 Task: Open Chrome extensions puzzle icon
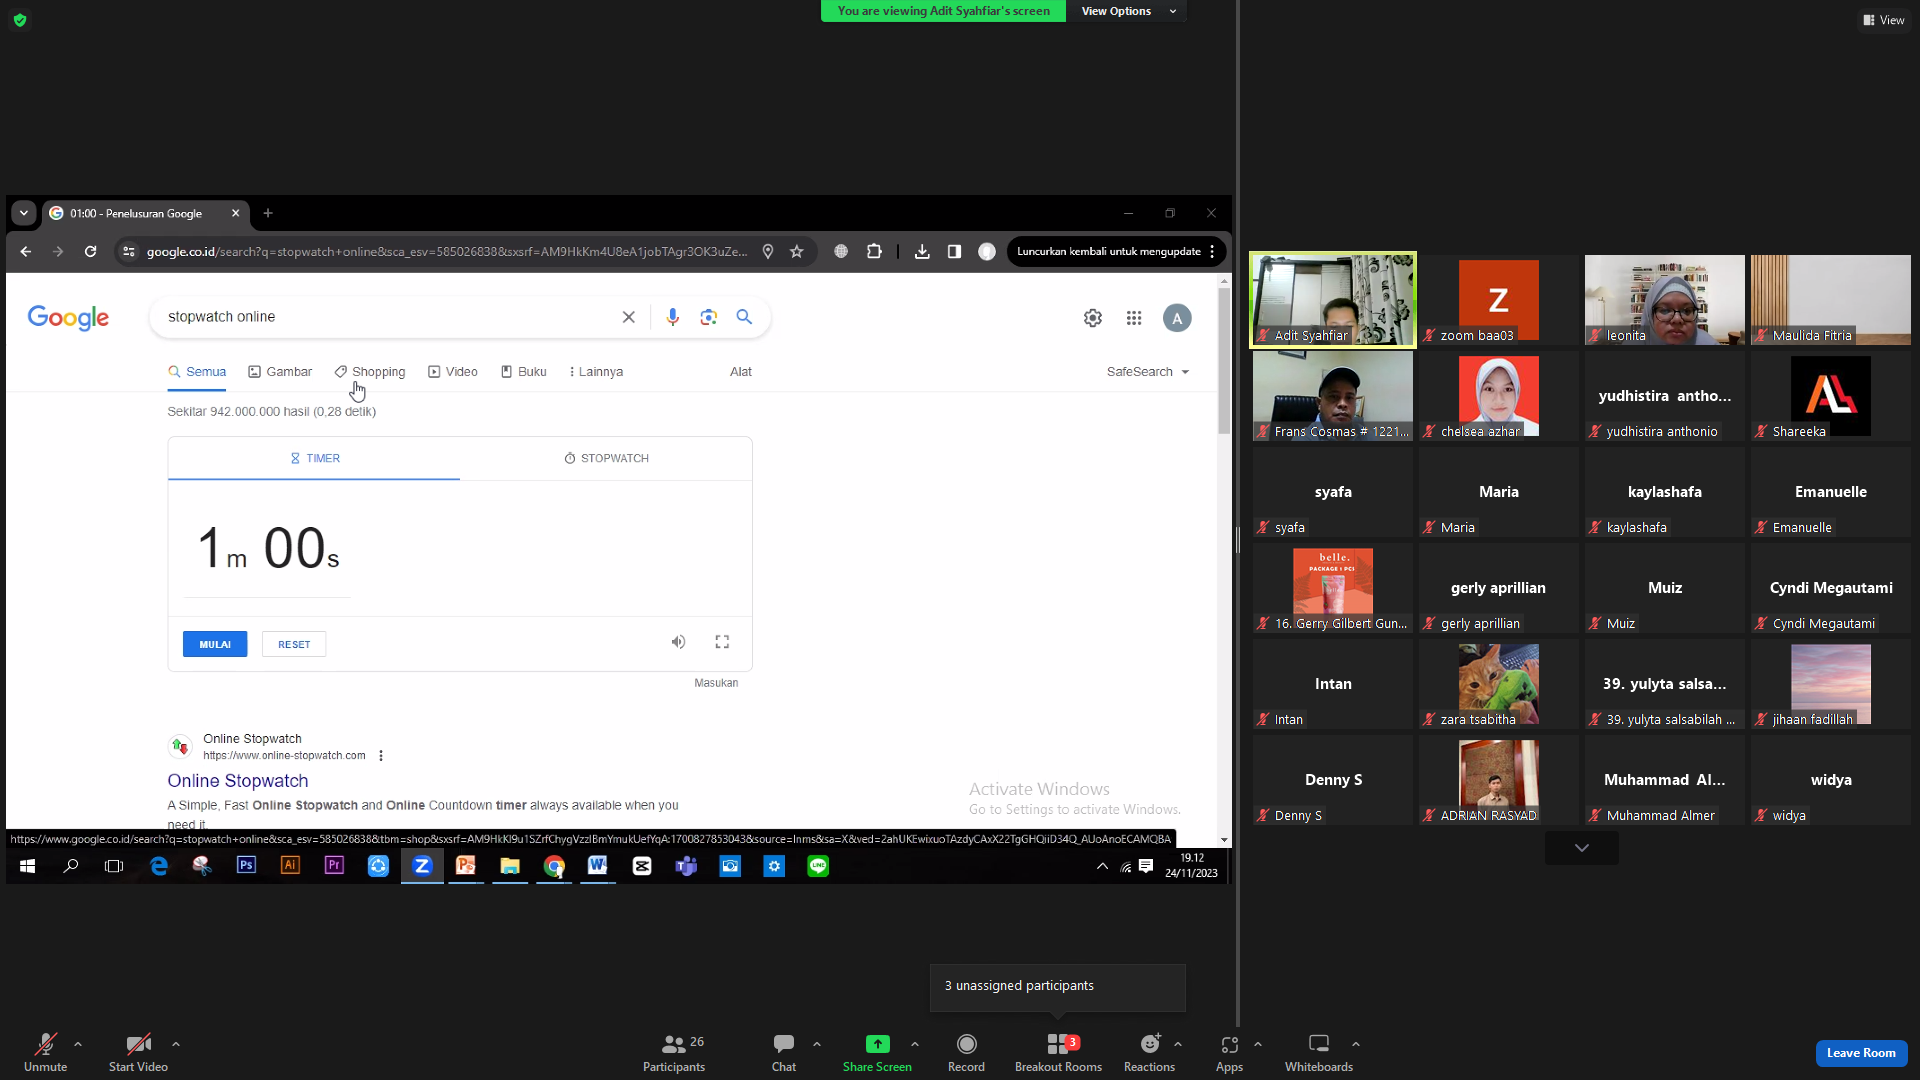pos(874,252)
